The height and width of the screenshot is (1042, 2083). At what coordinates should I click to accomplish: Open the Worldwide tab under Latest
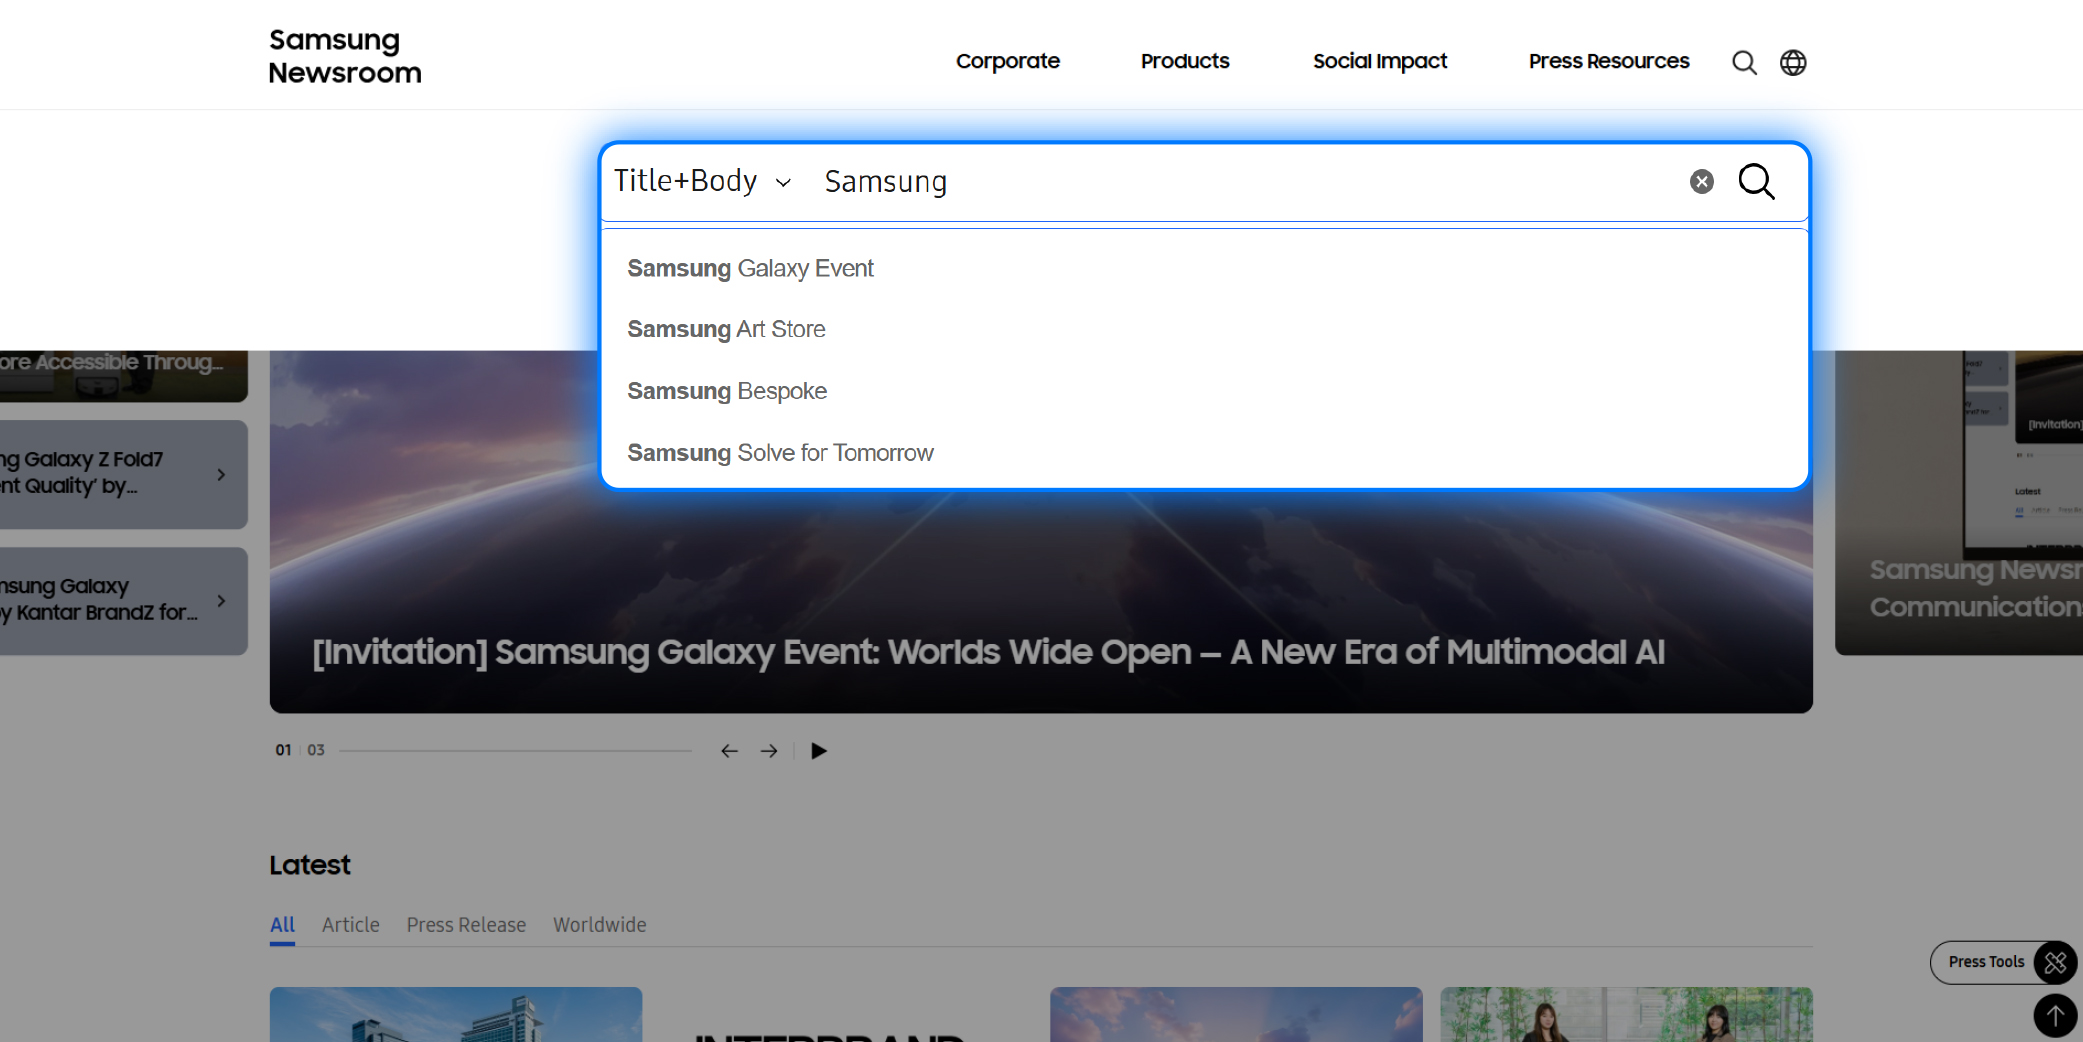[x=599, y=925]
